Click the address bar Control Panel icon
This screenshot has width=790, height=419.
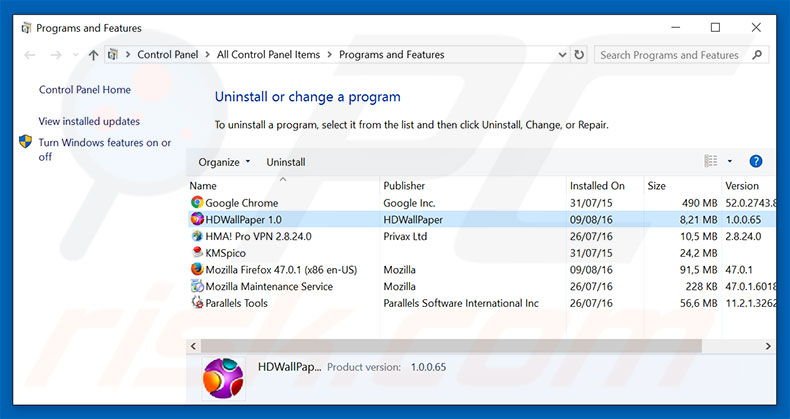113,54
